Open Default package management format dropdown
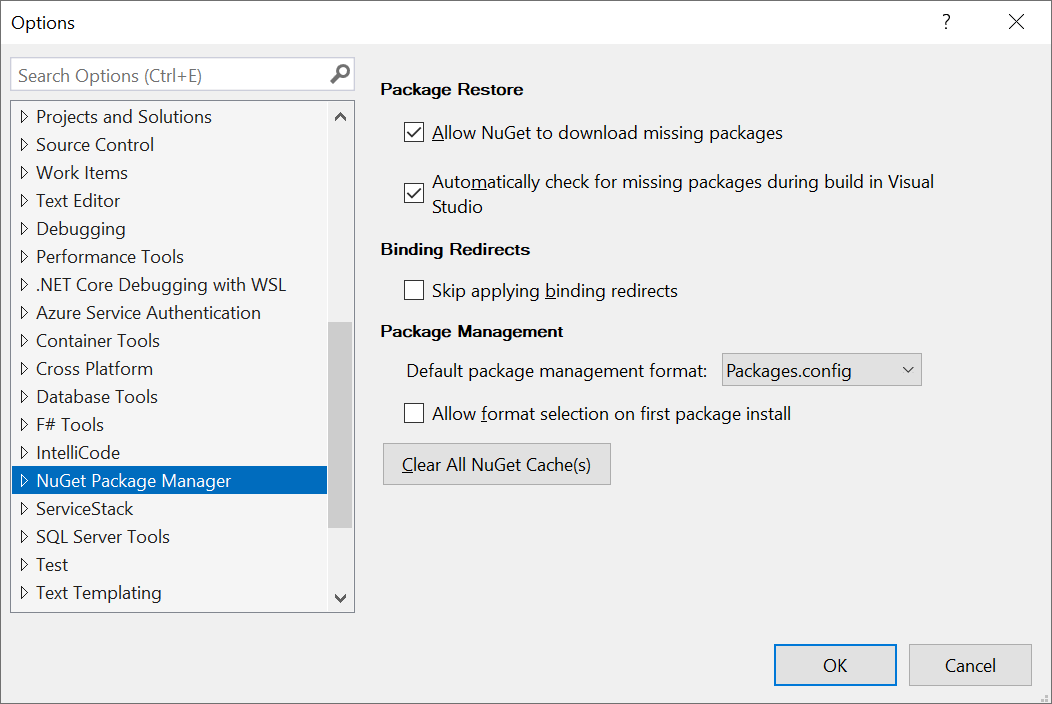The image size is (1052, 704). click(821, 370)
